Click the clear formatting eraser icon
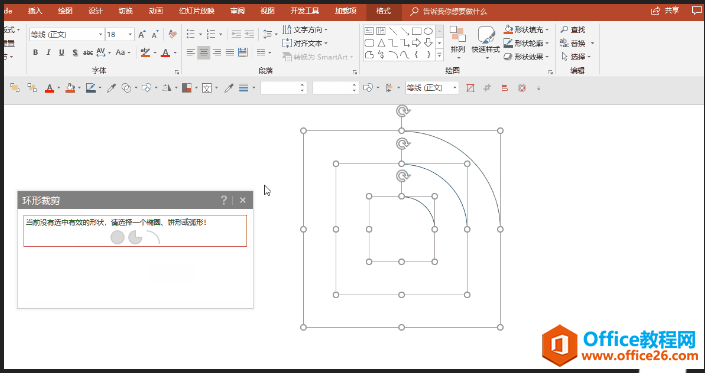 click(173, 34)
